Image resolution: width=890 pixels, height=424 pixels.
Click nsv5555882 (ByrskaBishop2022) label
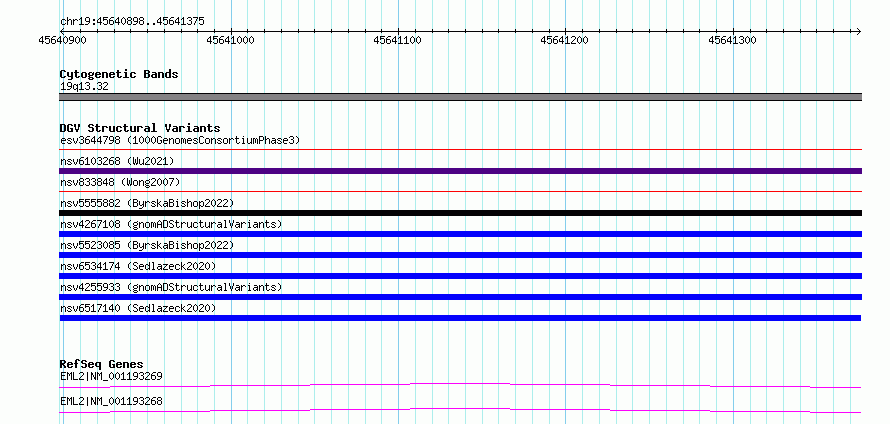(x=146, y=203)
